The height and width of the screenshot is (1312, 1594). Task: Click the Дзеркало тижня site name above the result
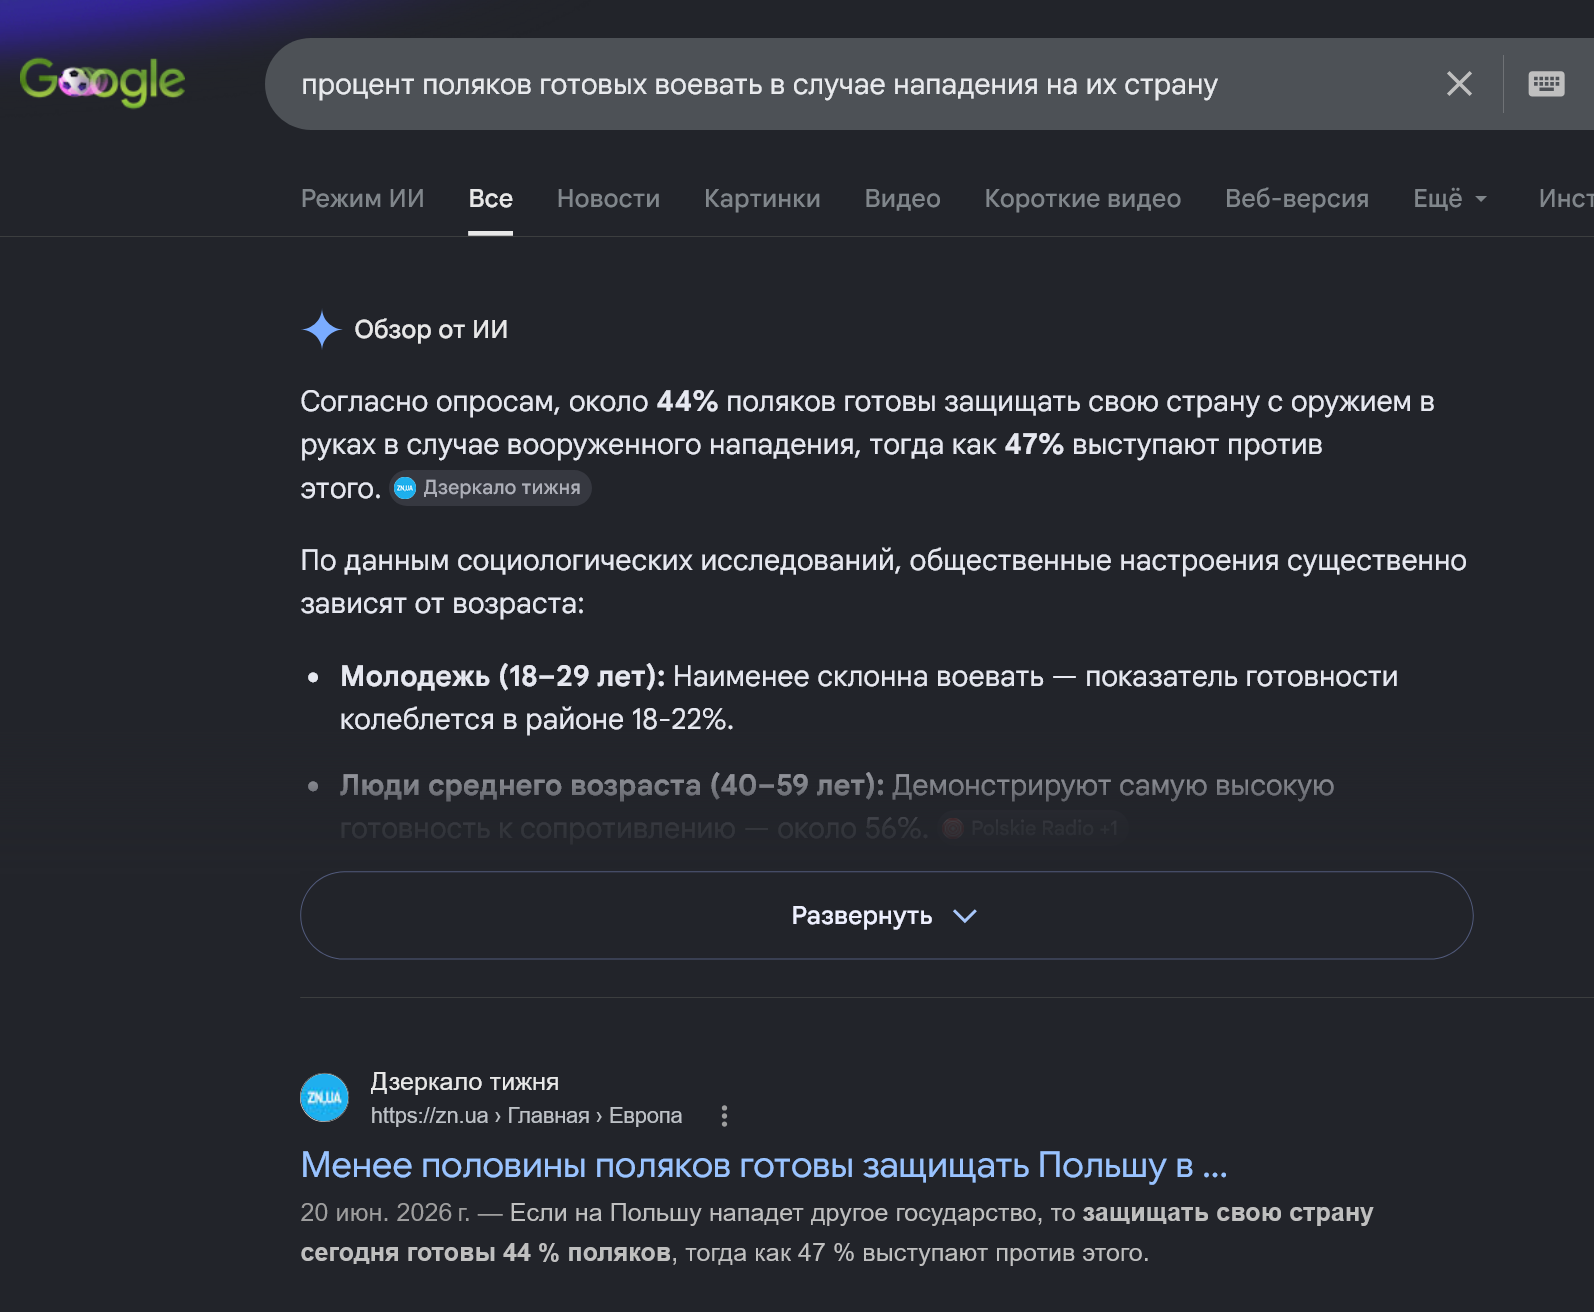(465, 1082)
